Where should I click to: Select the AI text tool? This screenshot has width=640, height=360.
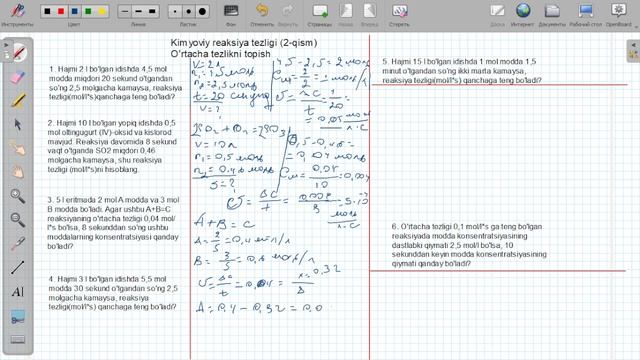(18, 292)
